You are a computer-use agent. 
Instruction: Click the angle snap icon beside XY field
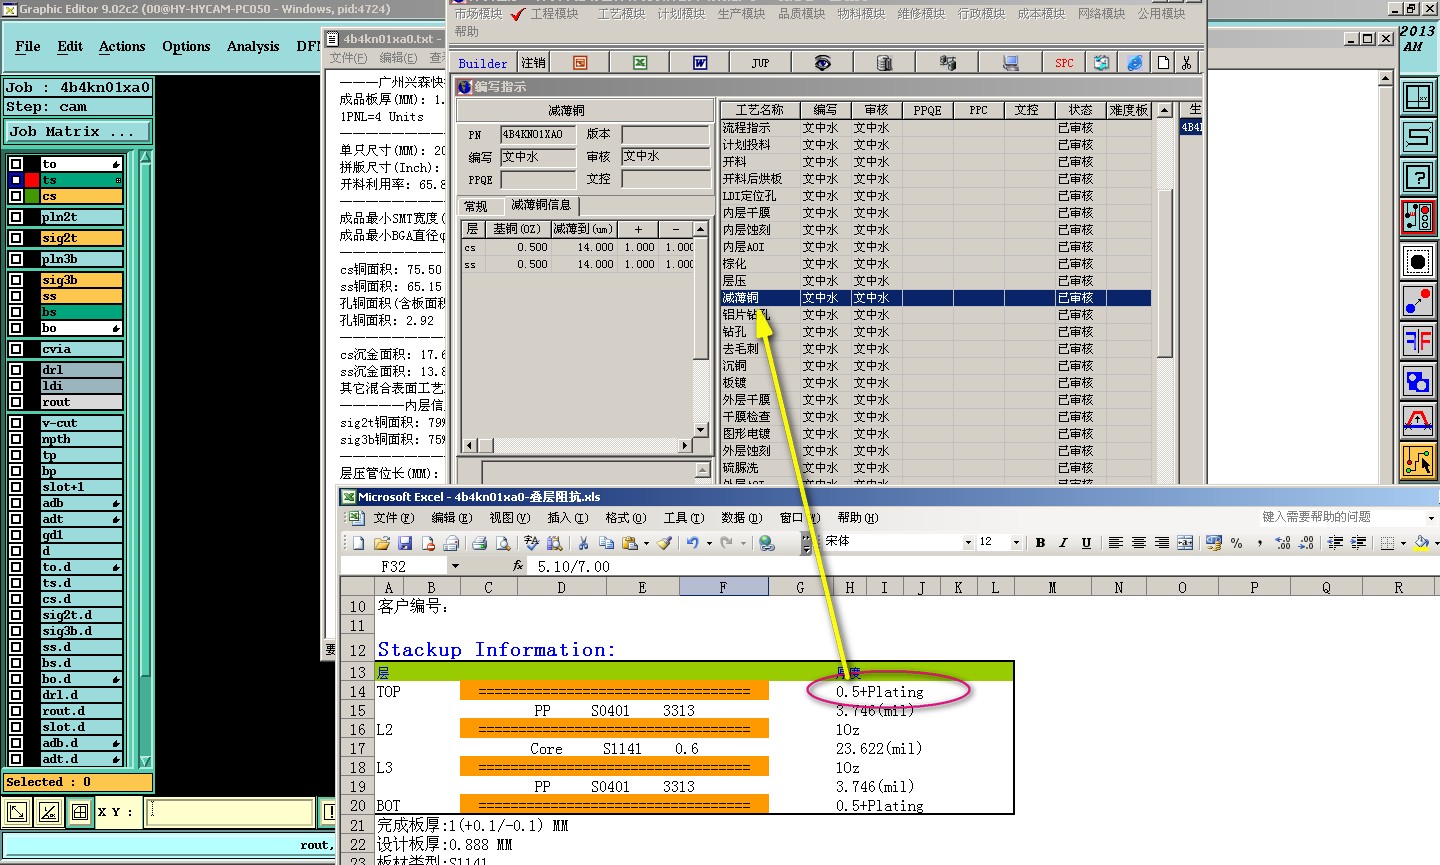tap(49, 812)
